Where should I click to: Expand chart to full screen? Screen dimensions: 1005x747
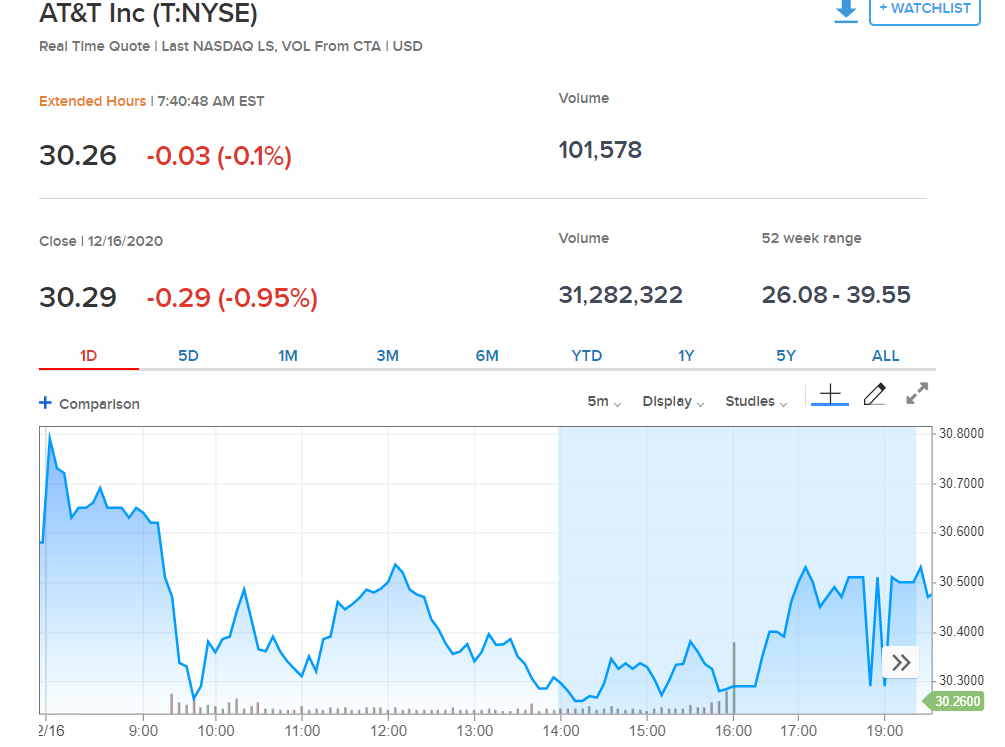917,394
